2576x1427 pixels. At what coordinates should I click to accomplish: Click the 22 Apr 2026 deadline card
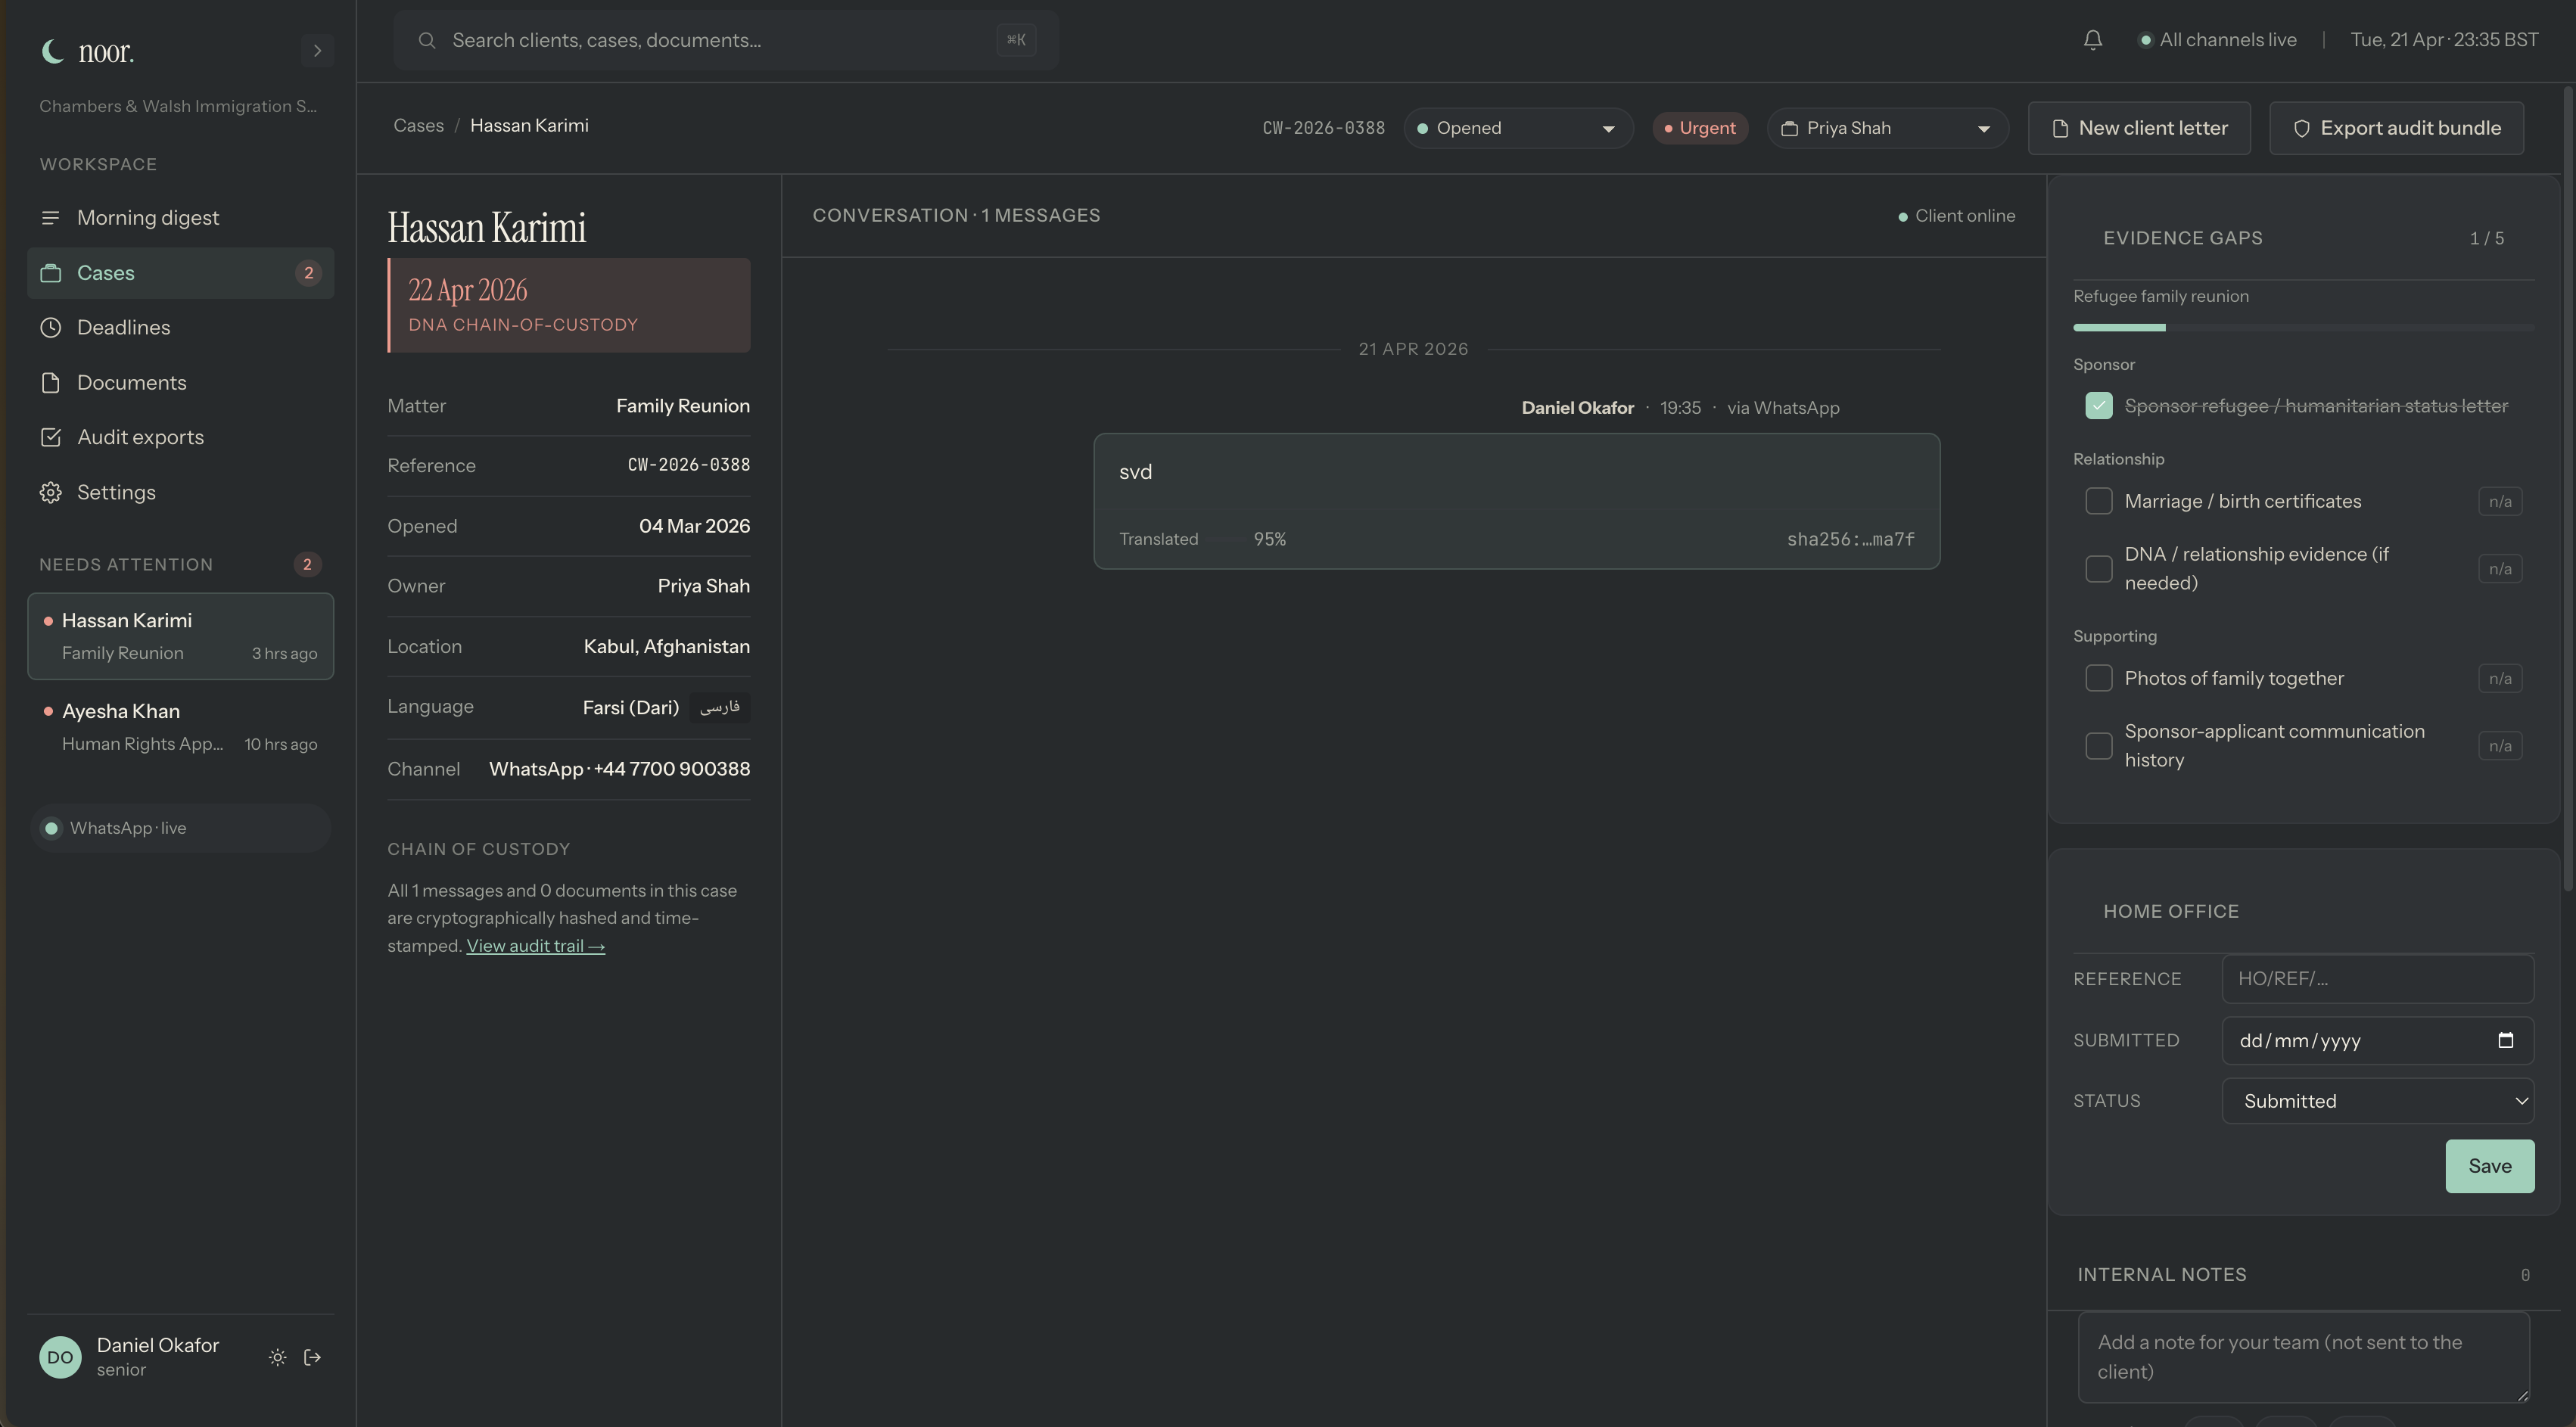(x=569, y=305)
